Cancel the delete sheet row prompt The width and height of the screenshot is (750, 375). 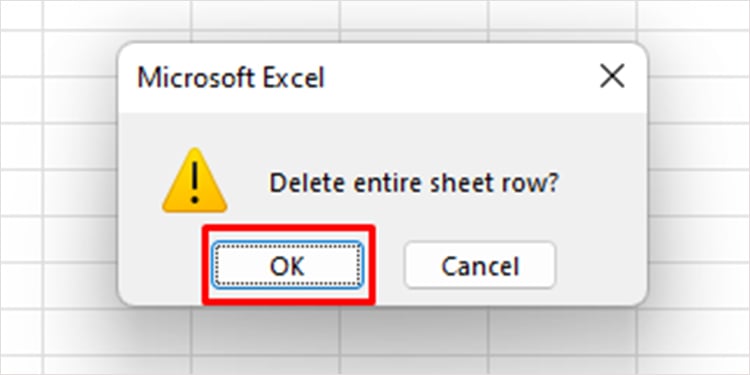(x=480, y=265)
